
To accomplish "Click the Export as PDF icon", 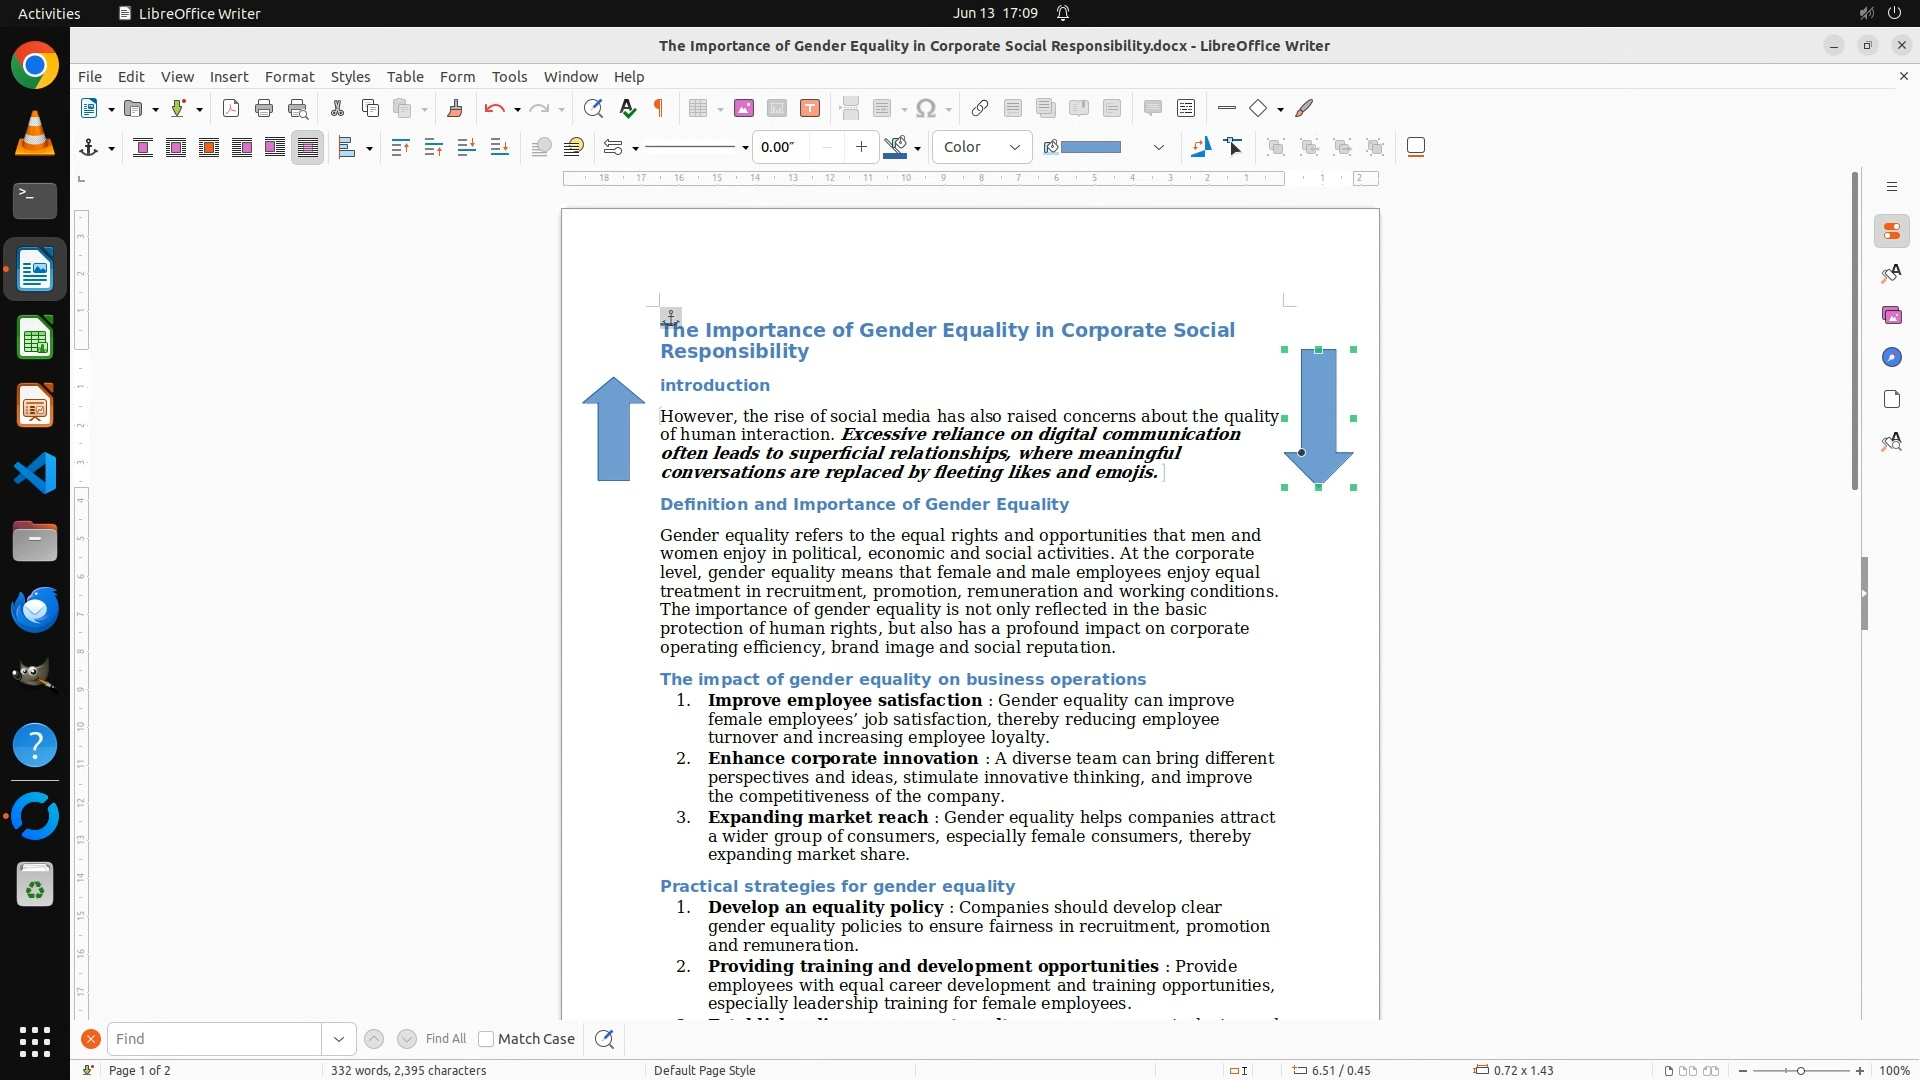I will [x=231, y=109].
